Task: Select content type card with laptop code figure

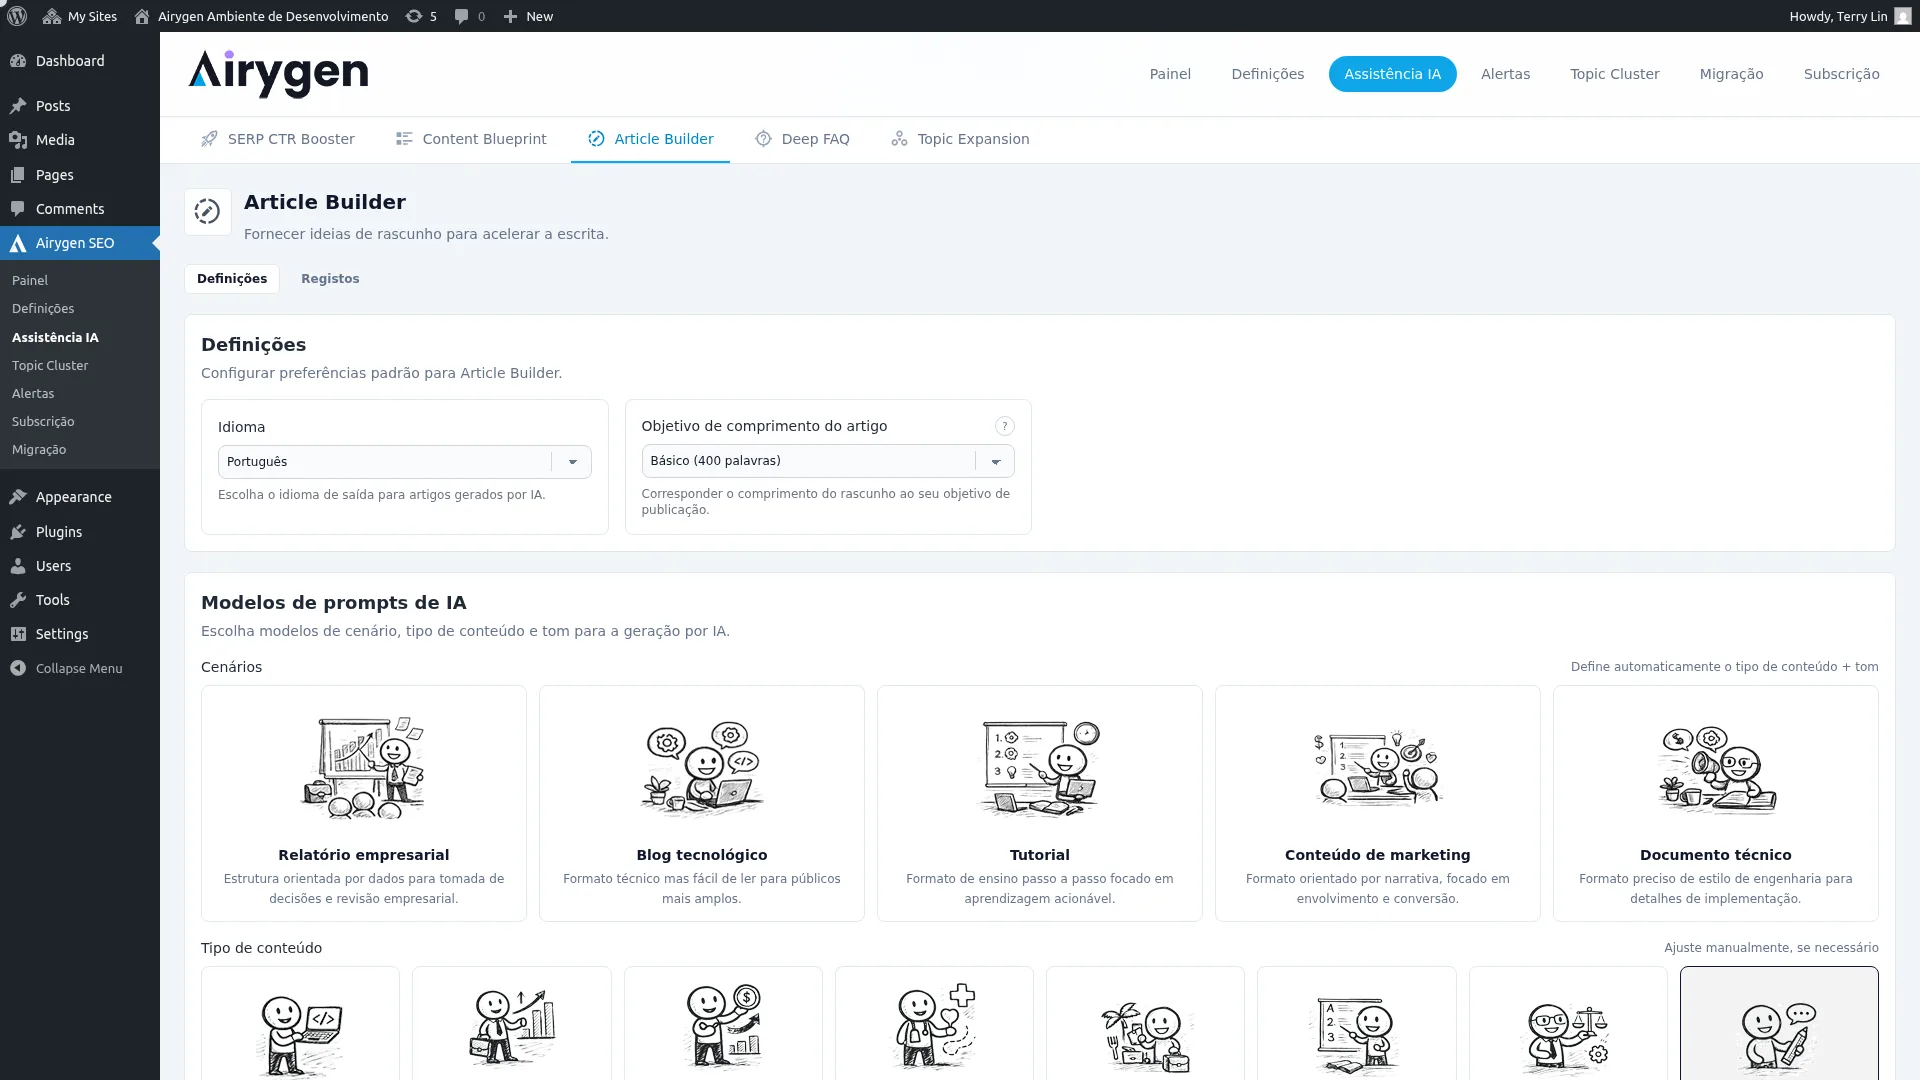Action: [300, 1024]
